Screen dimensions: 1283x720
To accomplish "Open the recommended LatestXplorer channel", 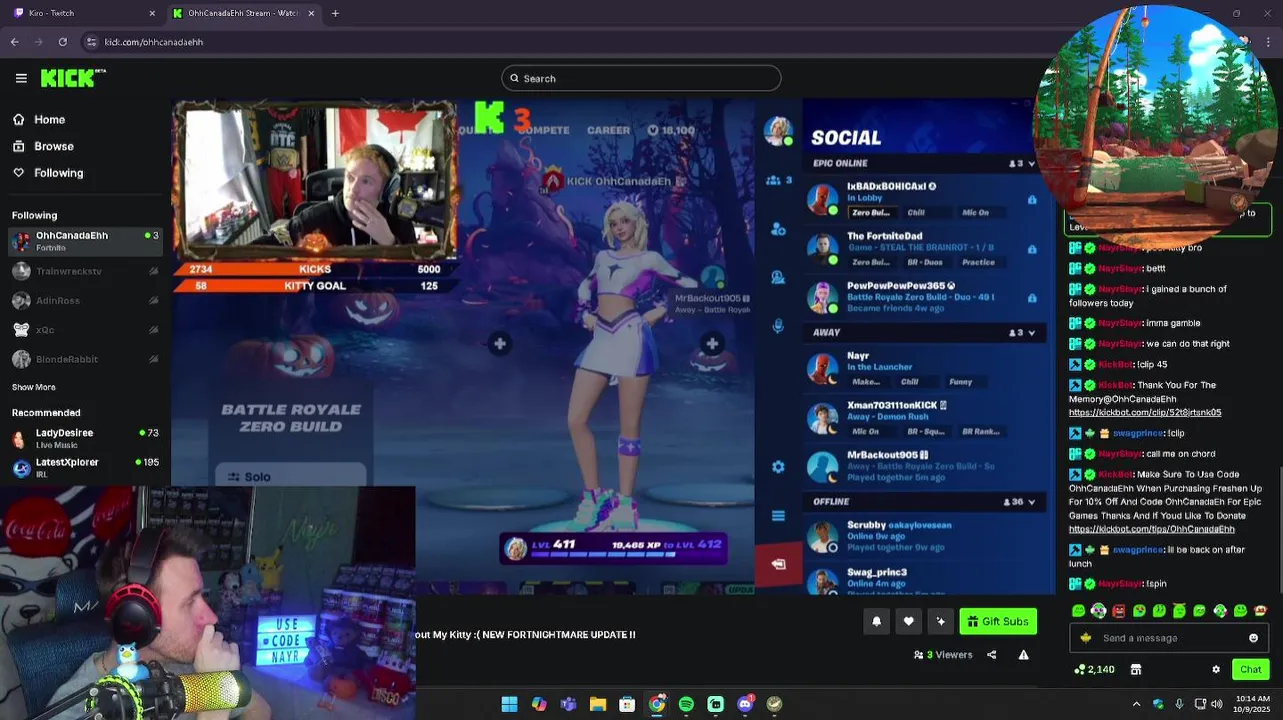I will [x=84, y=467].
